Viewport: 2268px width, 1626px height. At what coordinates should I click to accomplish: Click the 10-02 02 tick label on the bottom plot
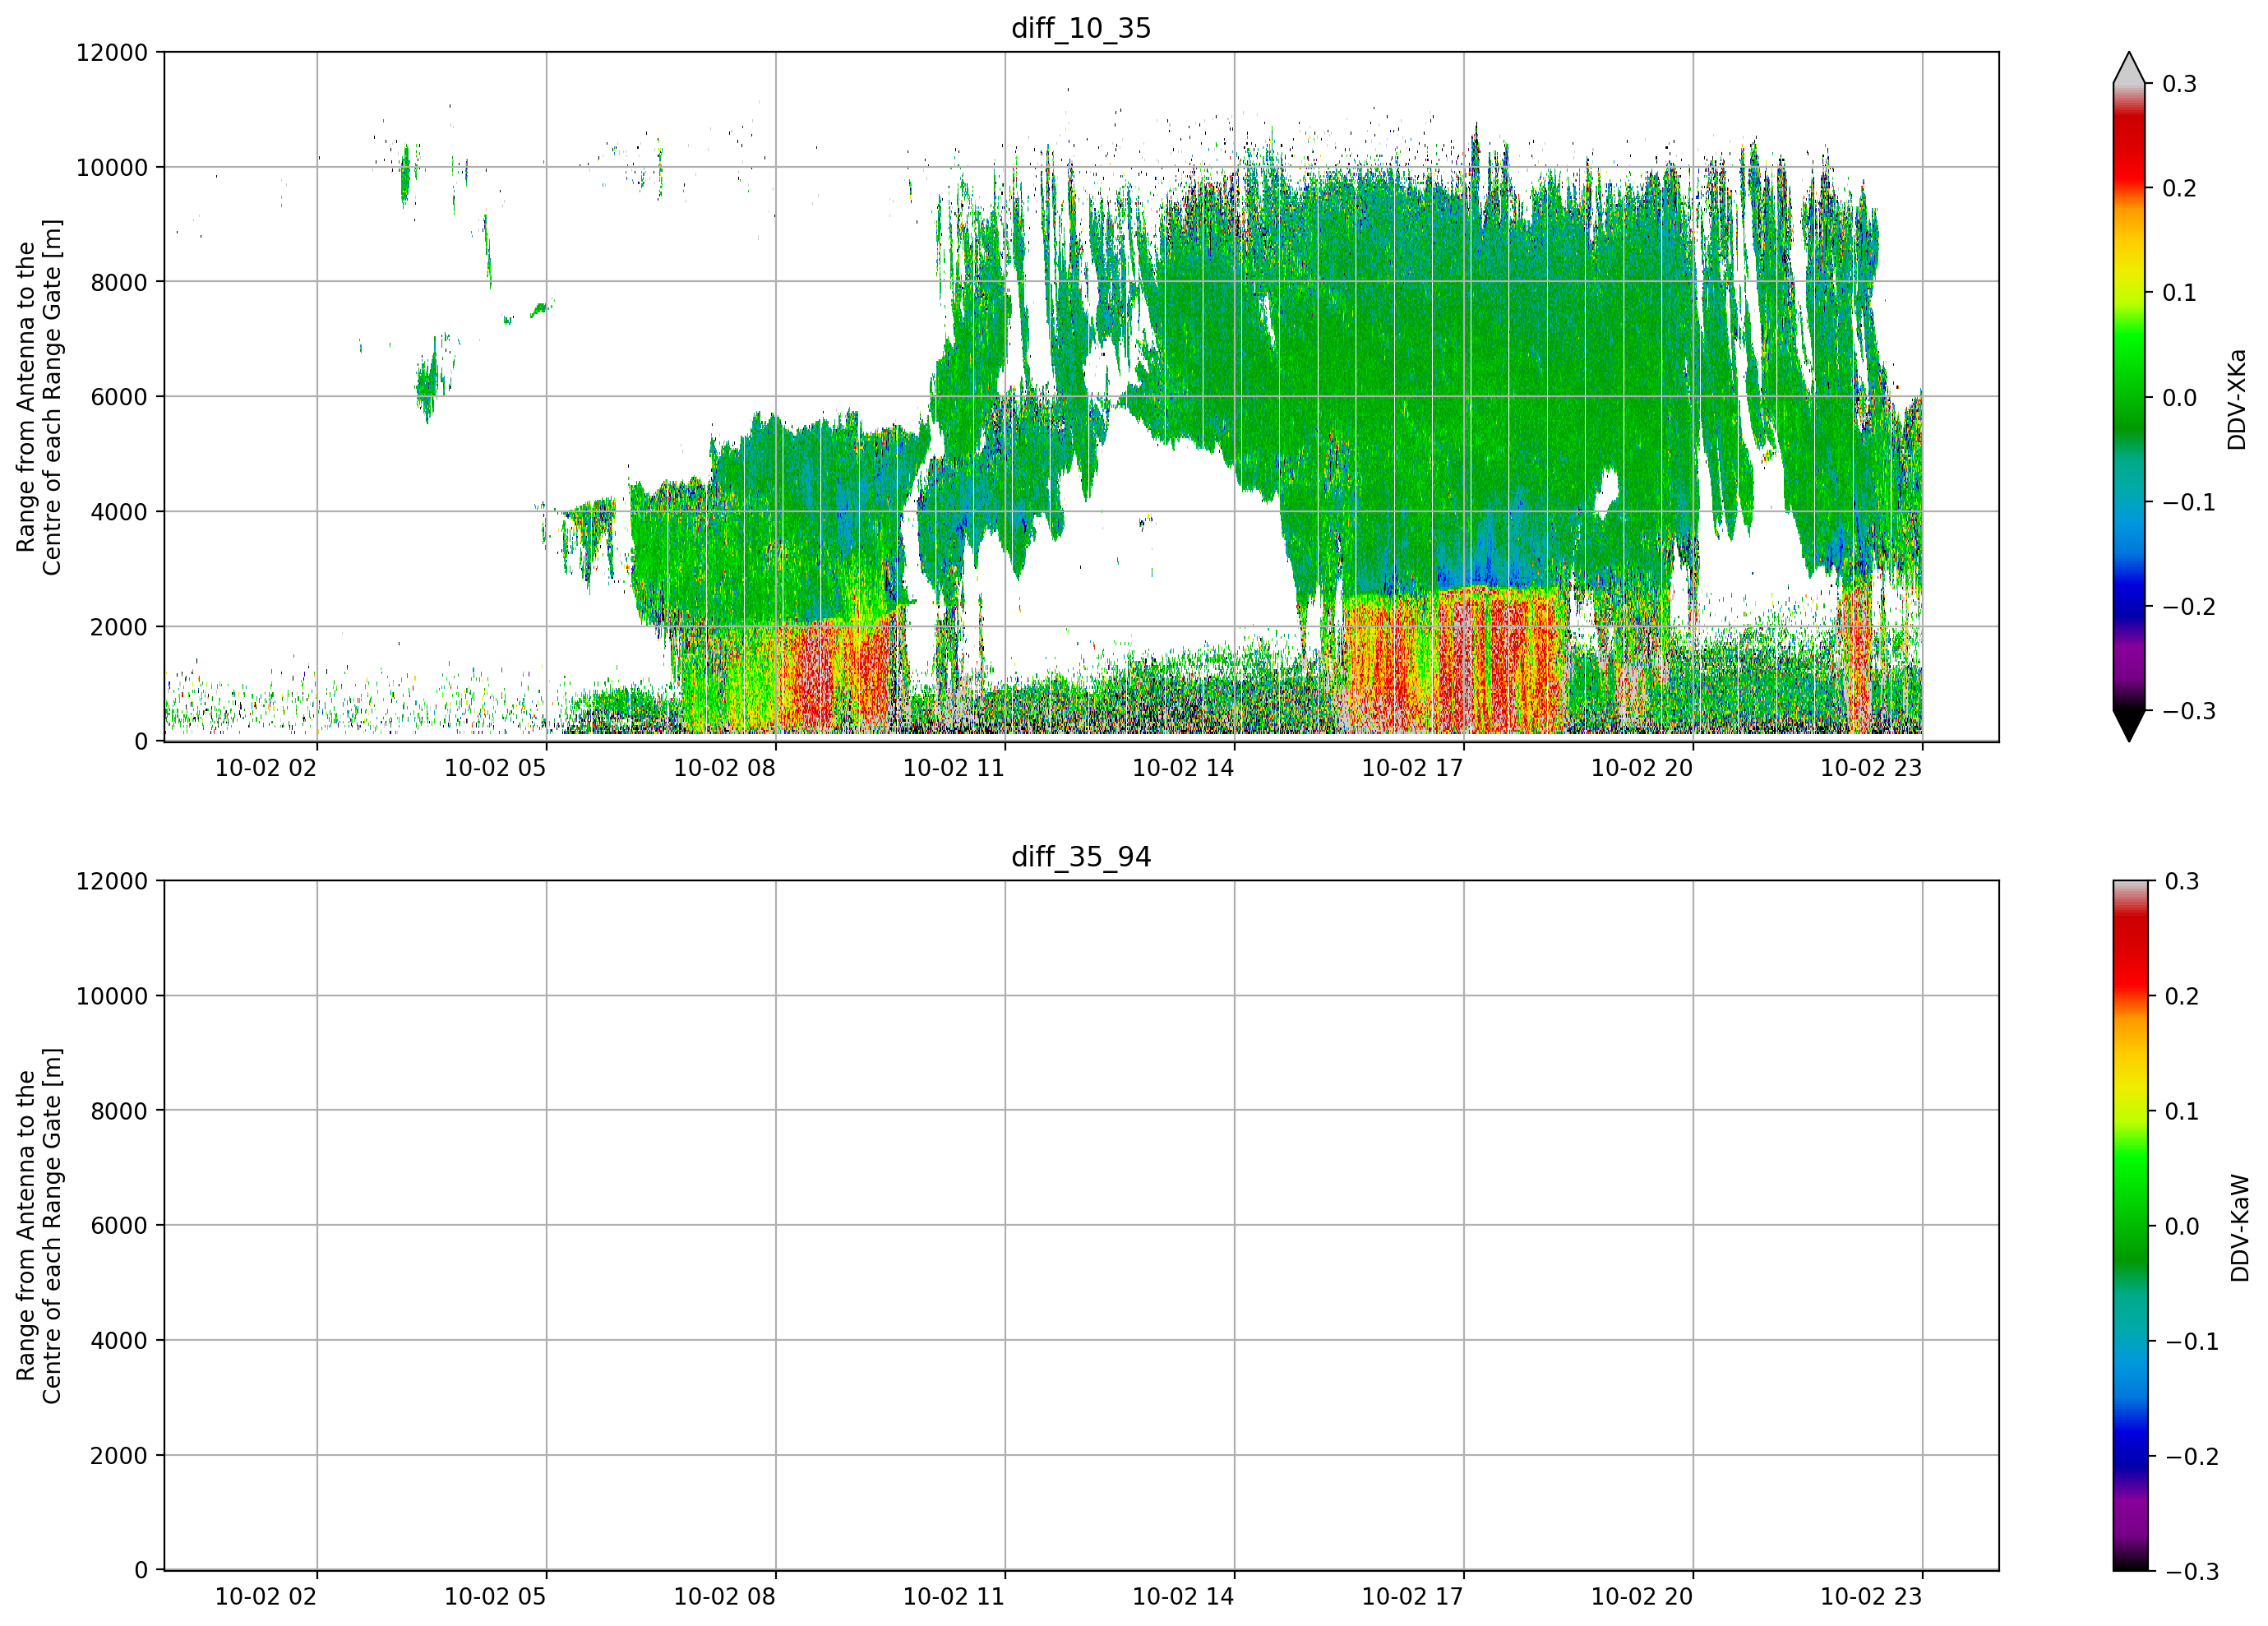265,1597
